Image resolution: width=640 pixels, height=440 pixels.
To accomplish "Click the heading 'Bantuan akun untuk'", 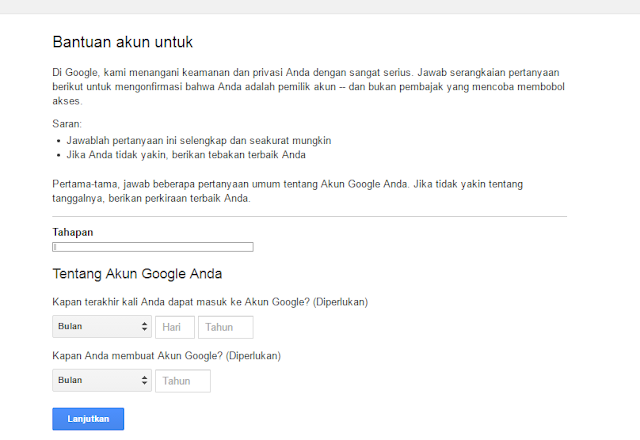I will click(122, 42).
